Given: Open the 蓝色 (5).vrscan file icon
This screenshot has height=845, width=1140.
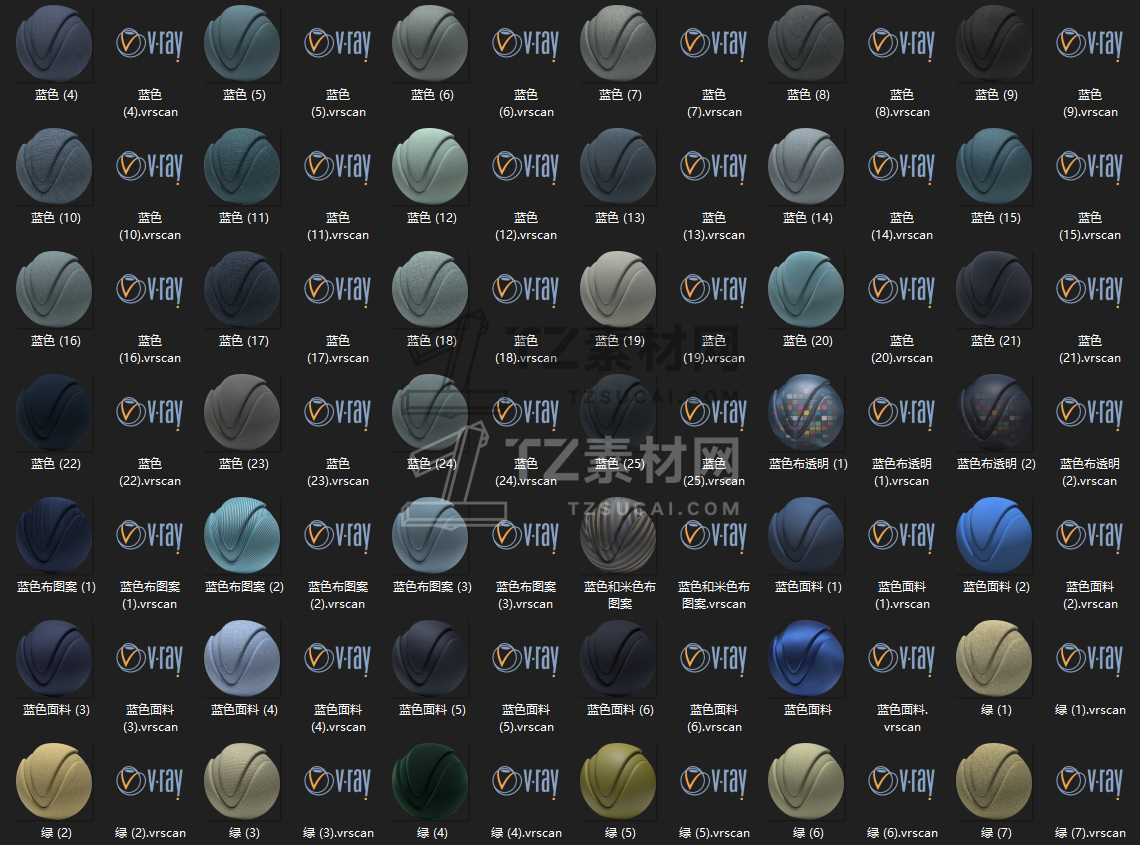Looking at the screenshot, I should point(337,44).
